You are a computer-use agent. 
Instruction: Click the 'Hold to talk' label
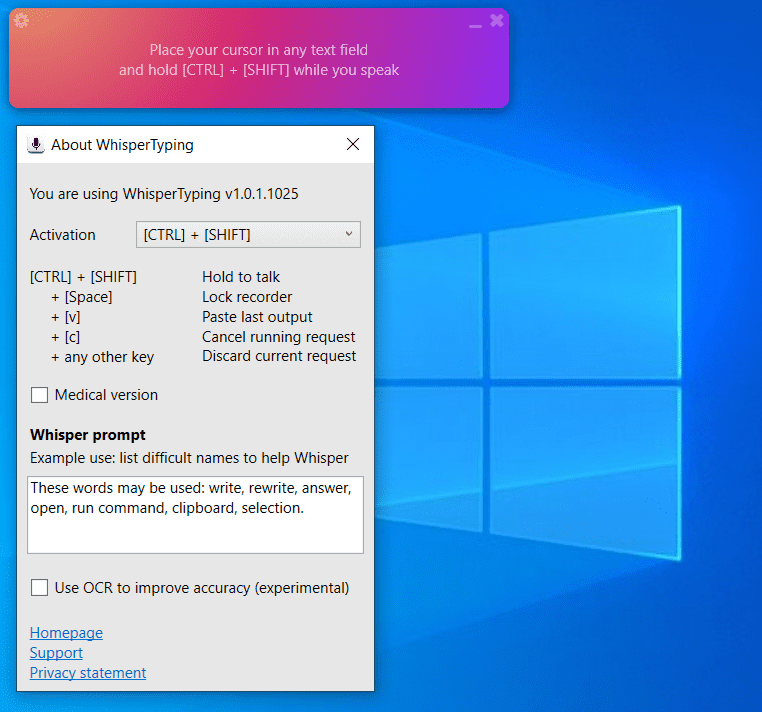(241, 277)
